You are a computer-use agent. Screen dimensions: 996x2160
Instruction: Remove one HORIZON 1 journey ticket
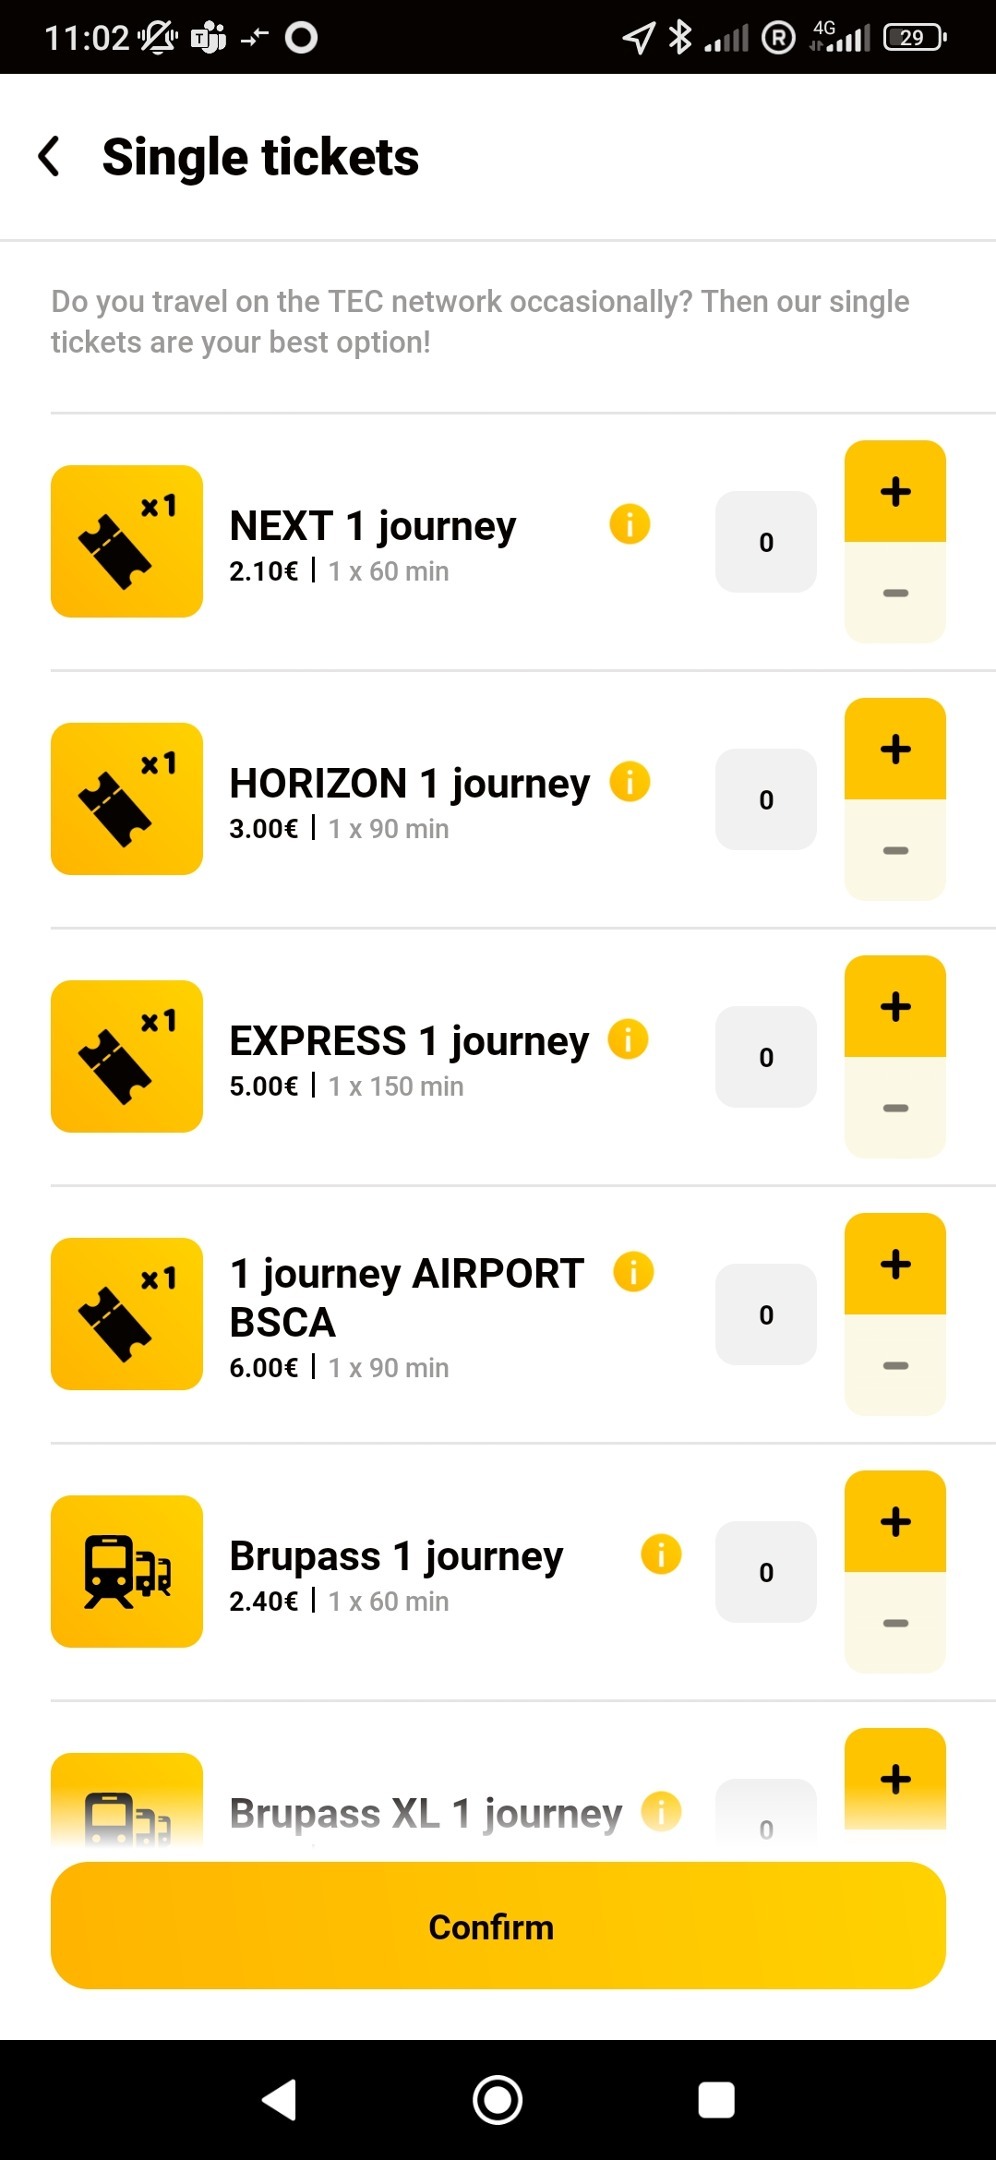895,851
